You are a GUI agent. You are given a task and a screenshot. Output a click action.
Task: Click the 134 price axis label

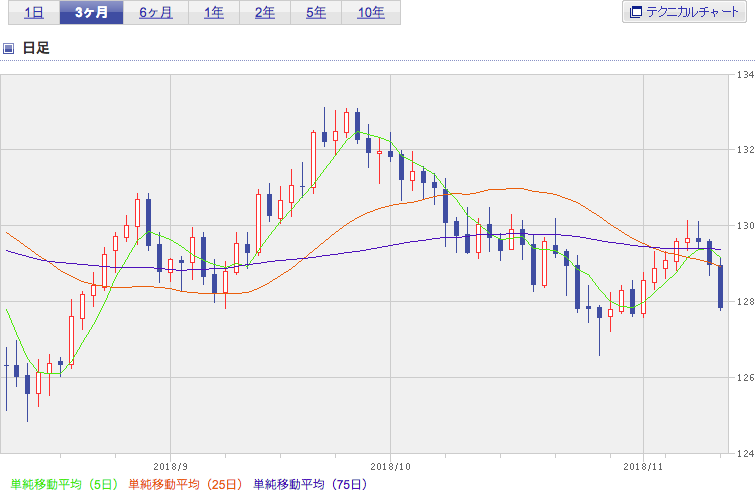click(x=745, y=75)
